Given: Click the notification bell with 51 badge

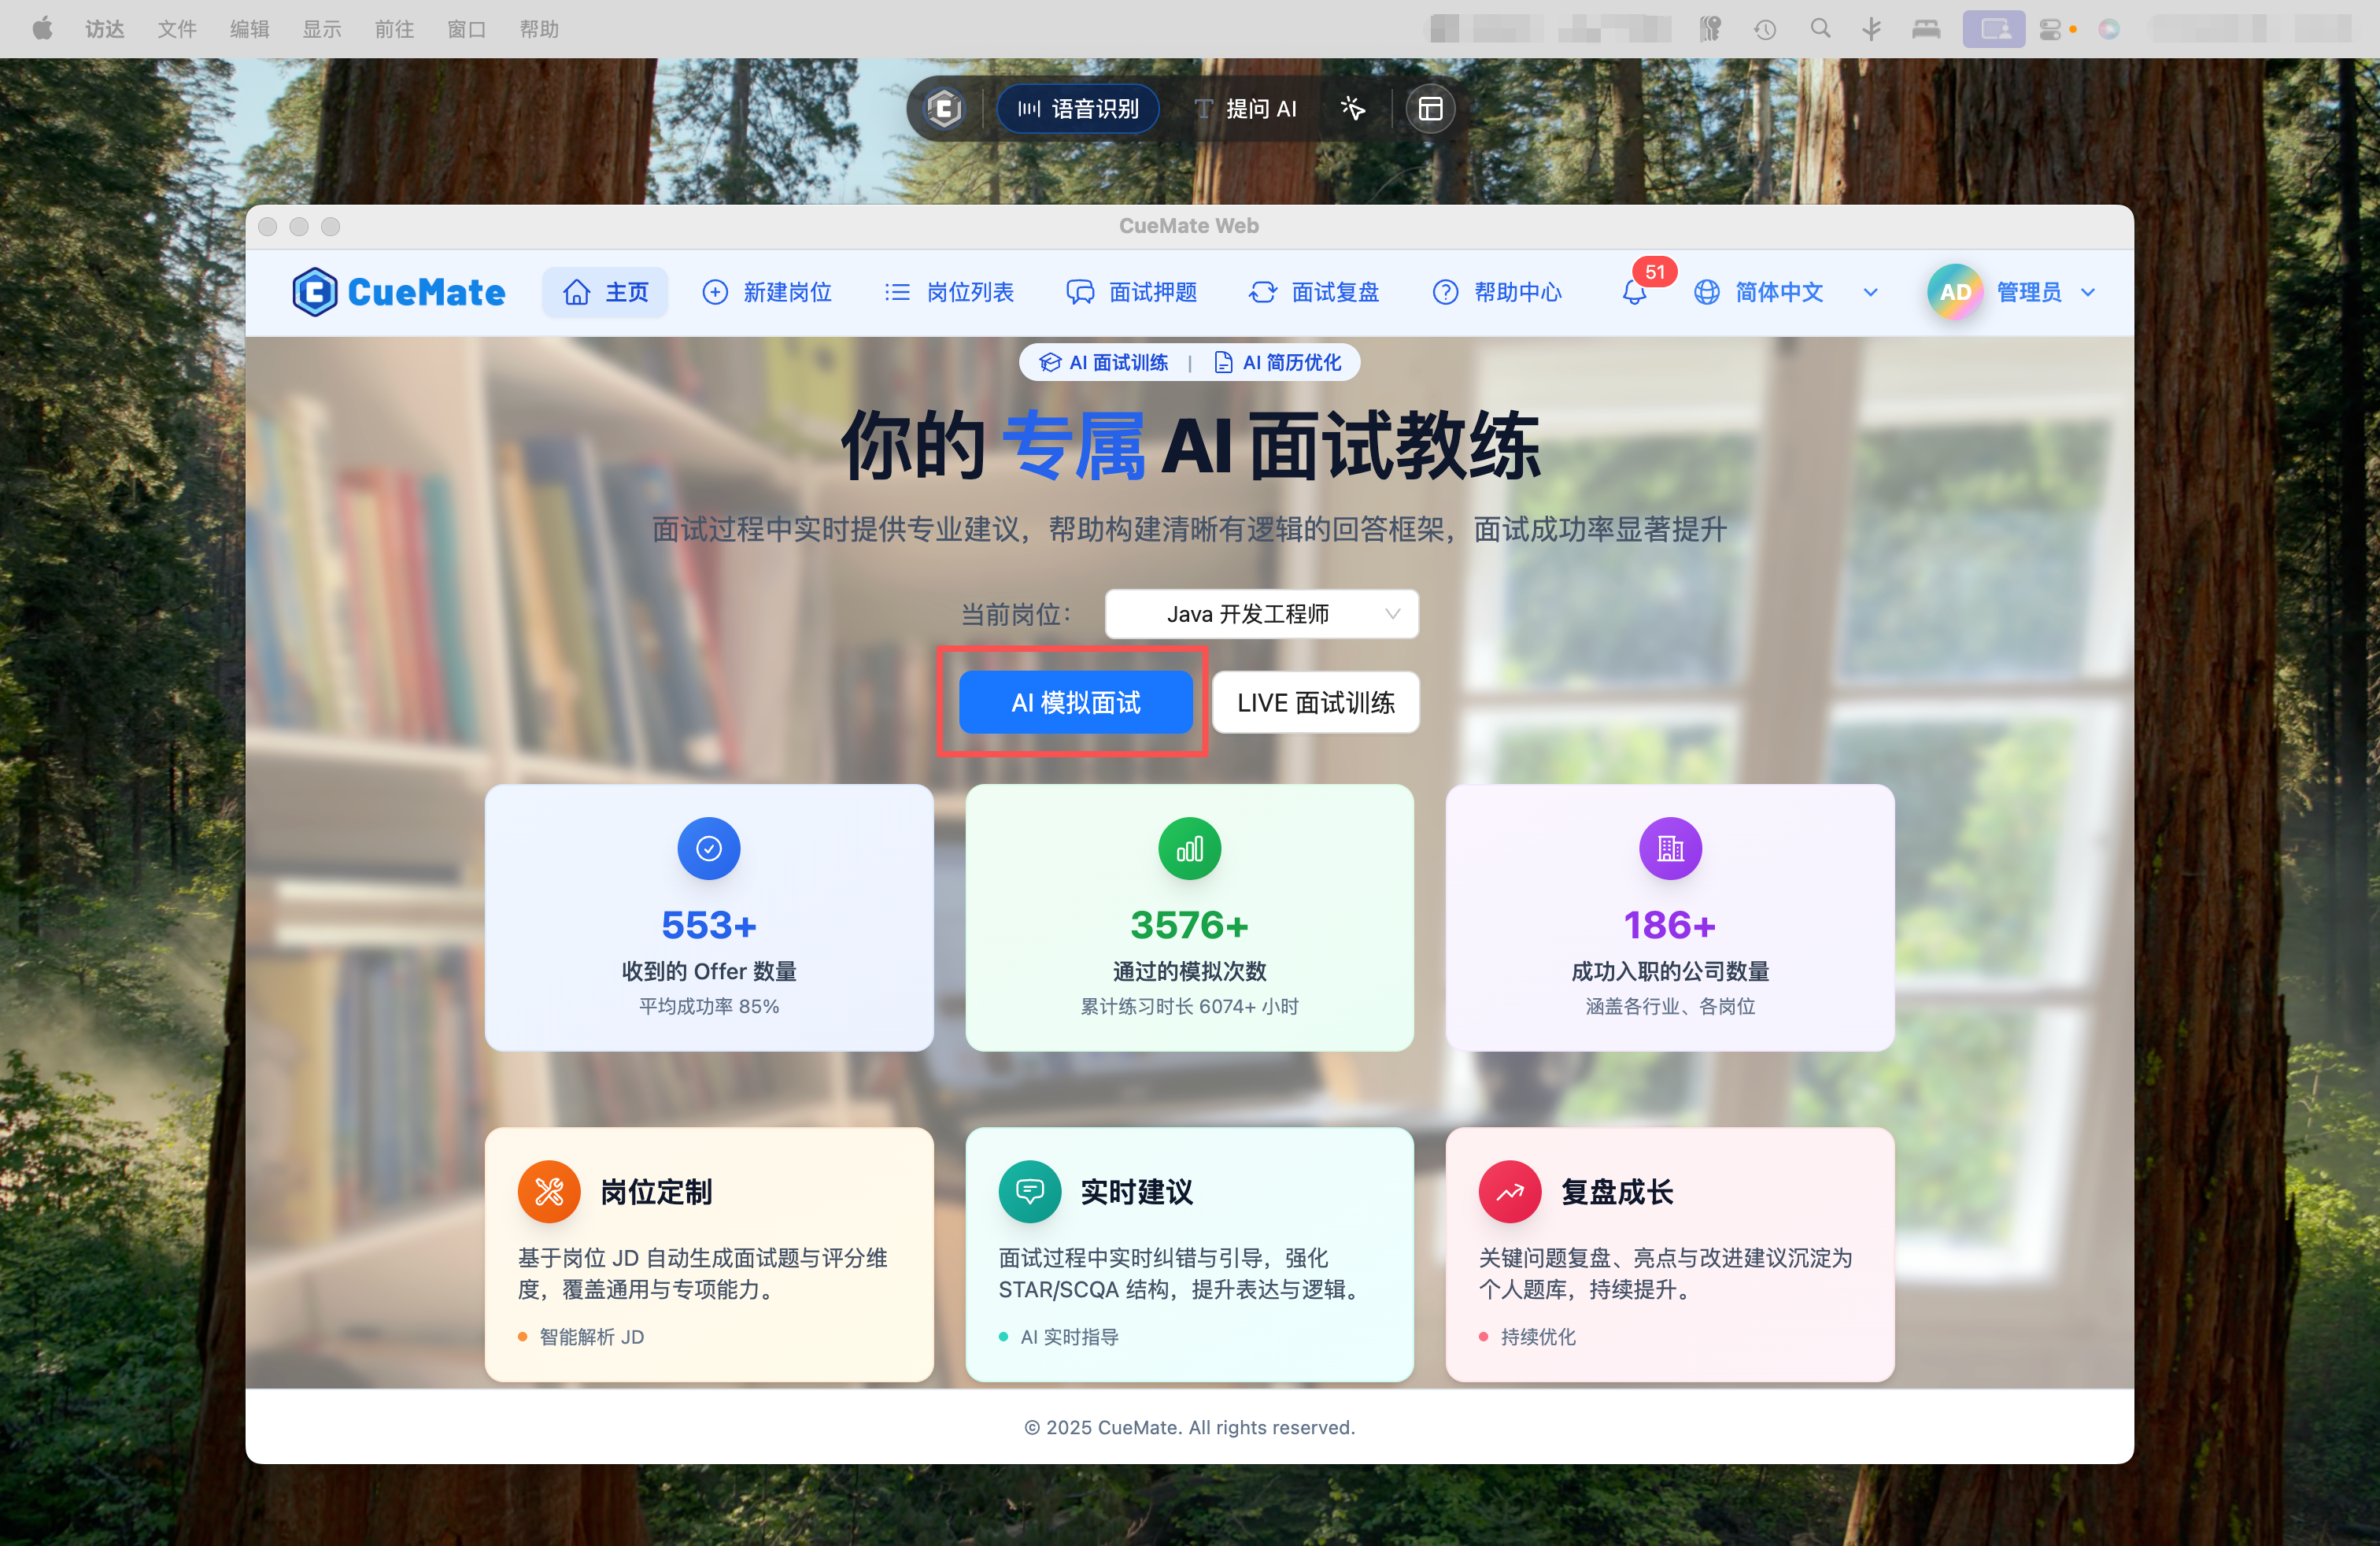Looking at the screenshot, I should click(x=1634, y=292).
